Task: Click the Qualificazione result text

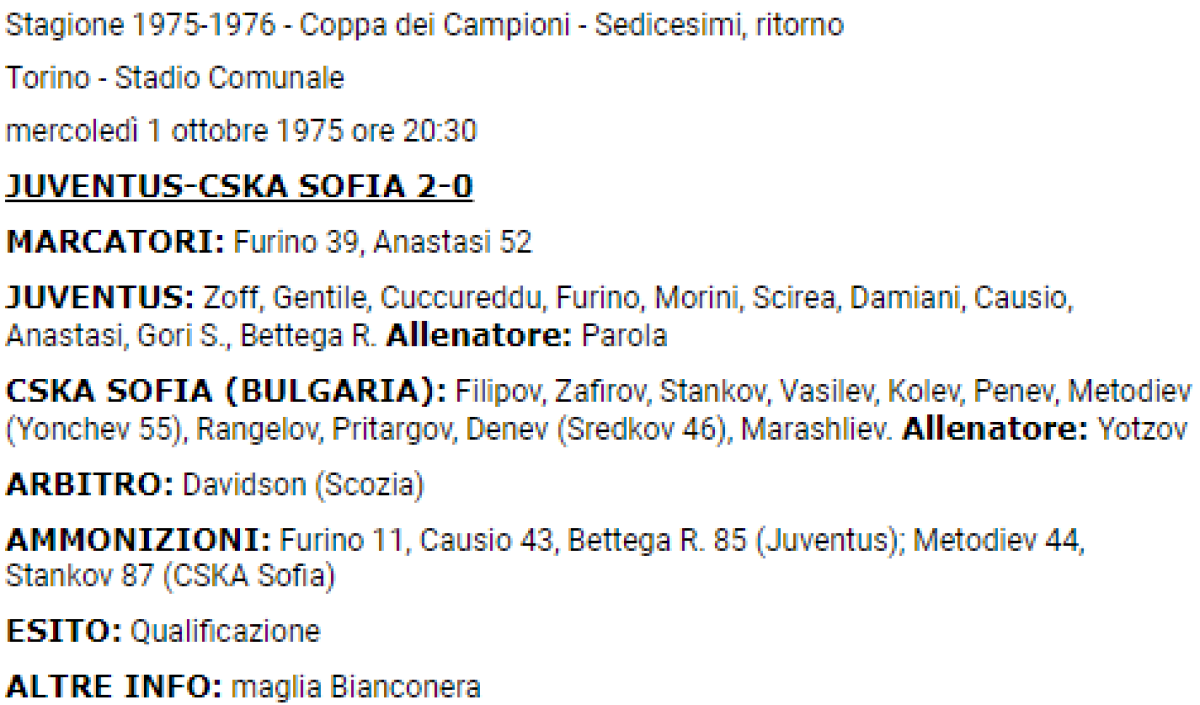Action: click(x=226, y=632)
